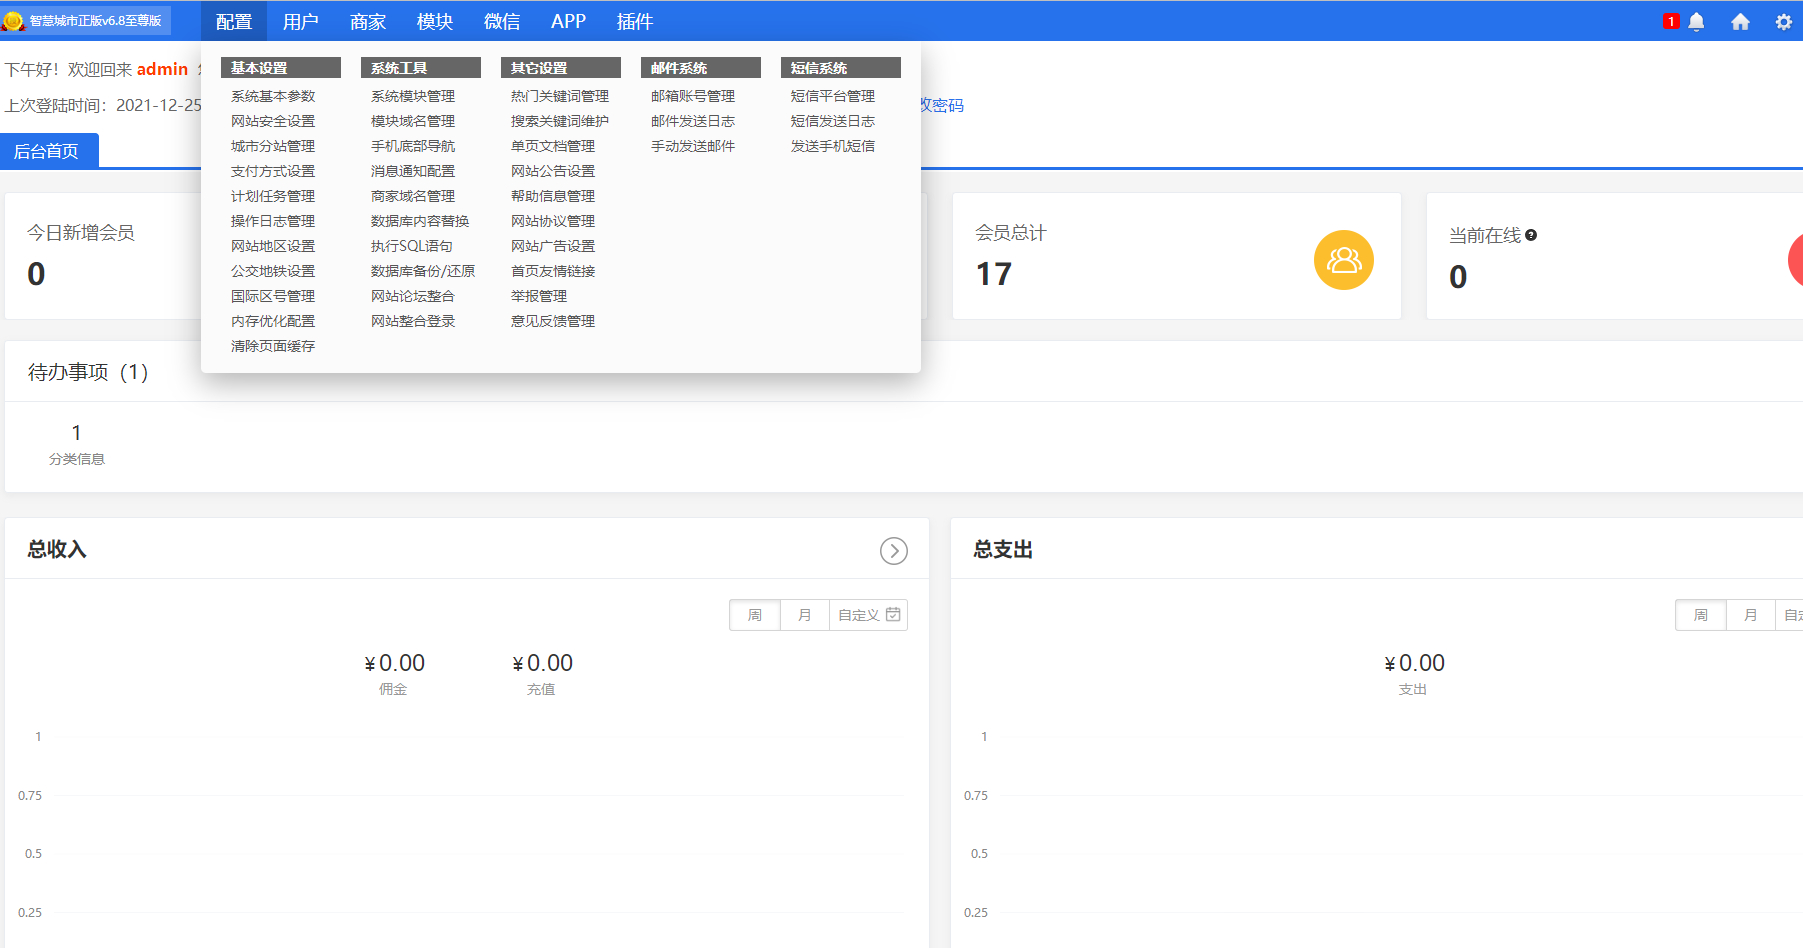
Task: Open 自定义 date range picker for income
Action: coord(868,615)
